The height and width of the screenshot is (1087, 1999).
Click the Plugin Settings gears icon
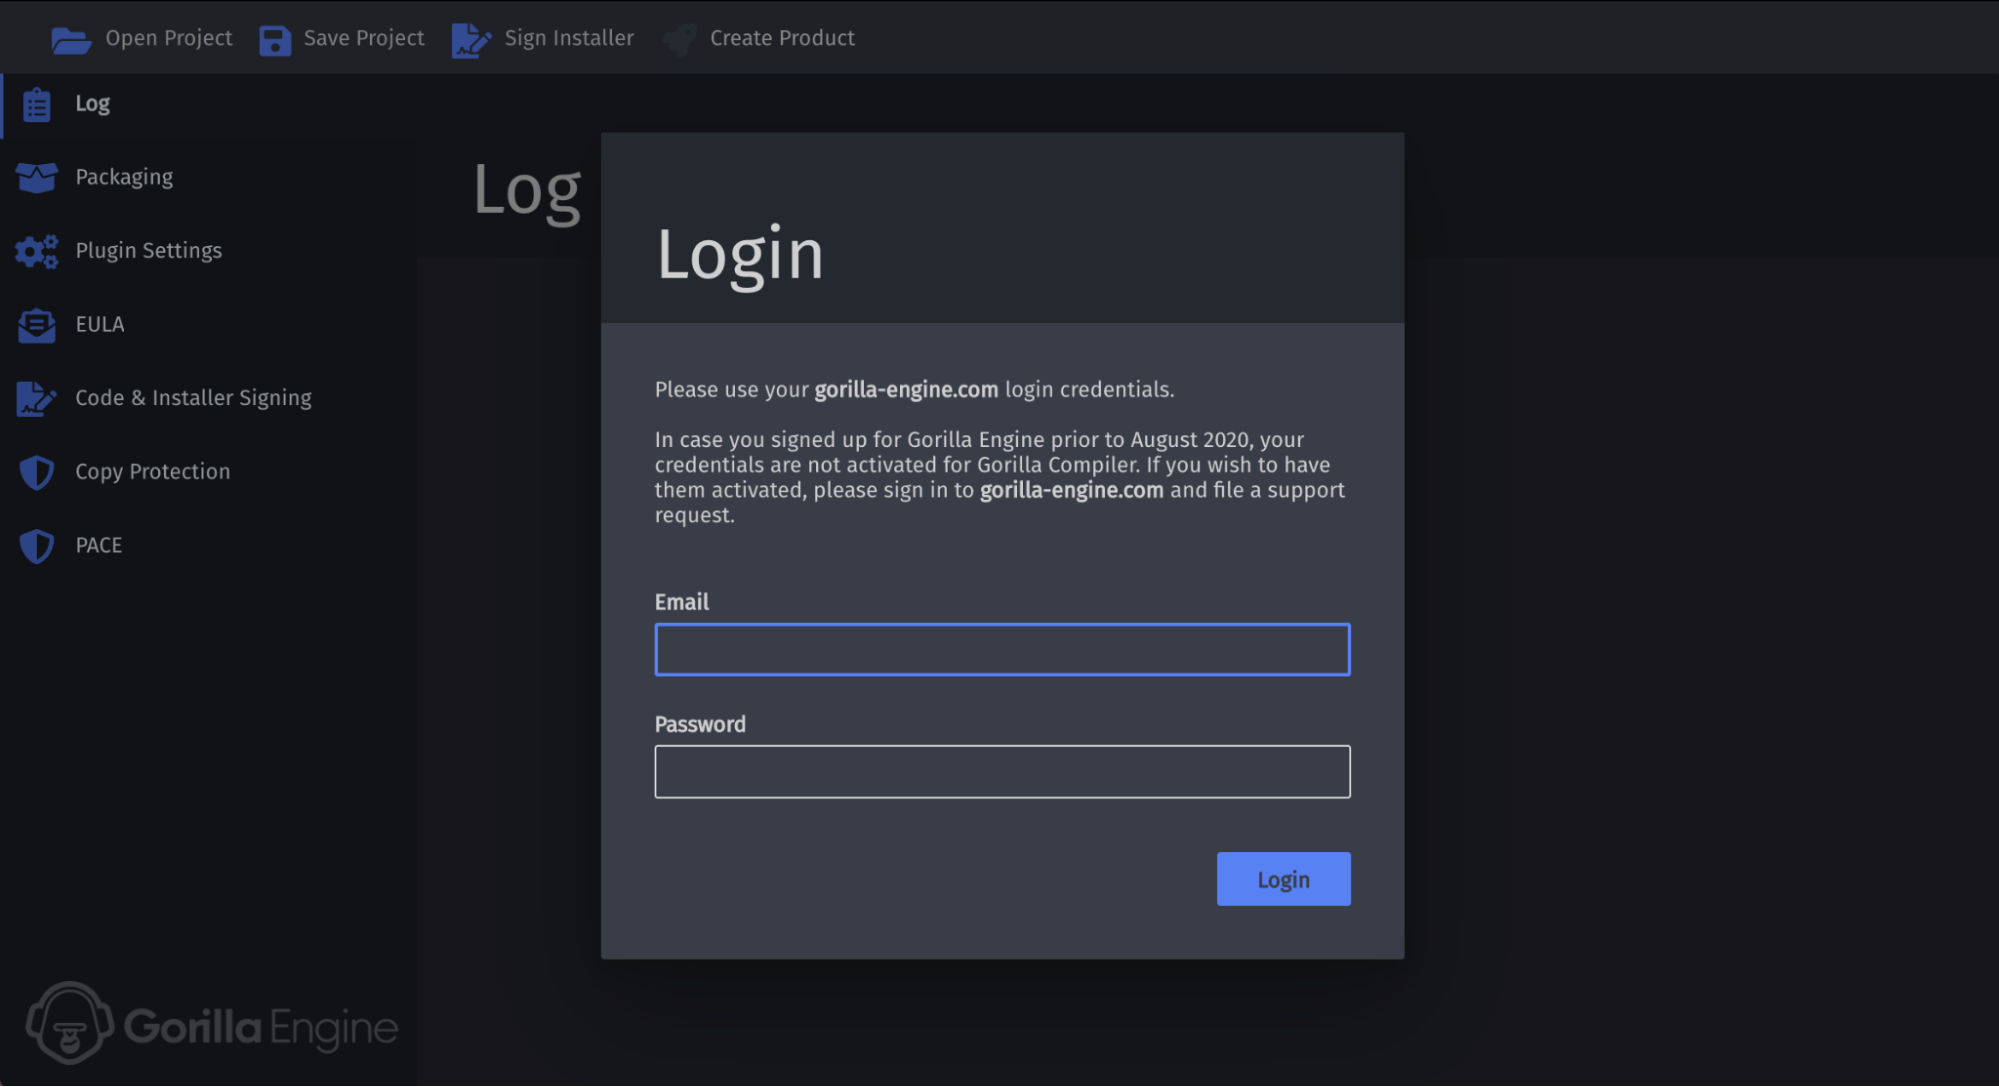(37, 251)
